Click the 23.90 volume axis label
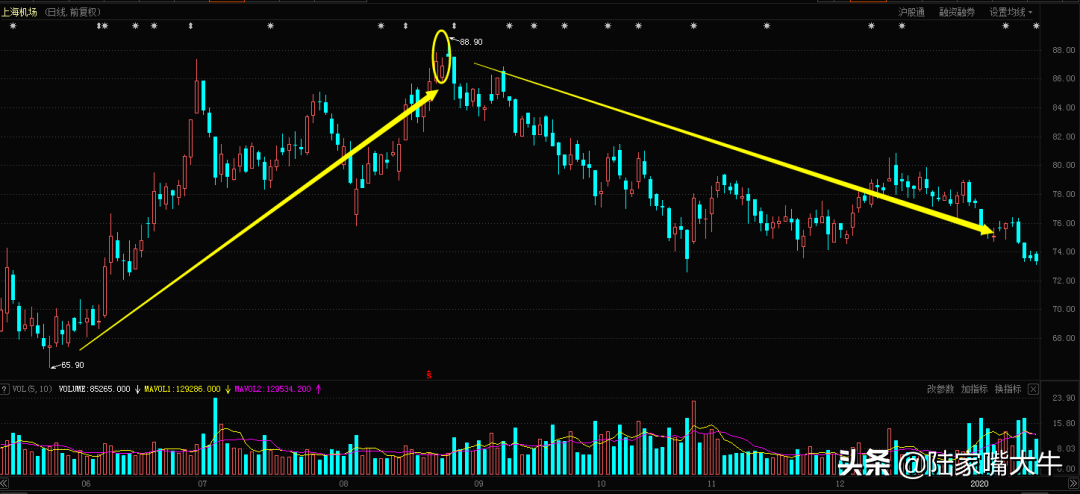The image size is (1080, 494). pos(1062,399)
